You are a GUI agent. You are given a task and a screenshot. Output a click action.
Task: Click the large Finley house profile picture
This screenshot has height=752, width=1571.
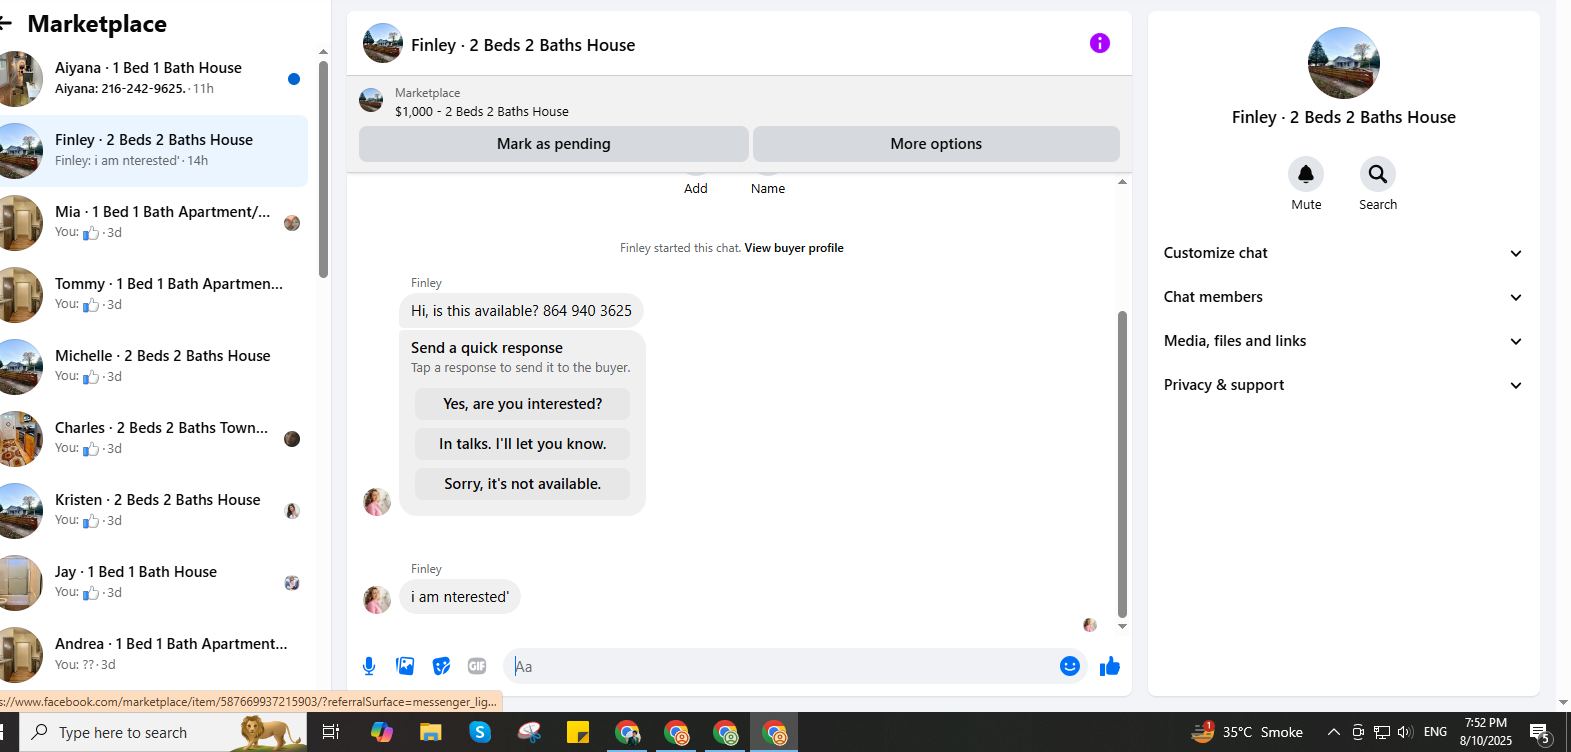[x=1344, y=63]
